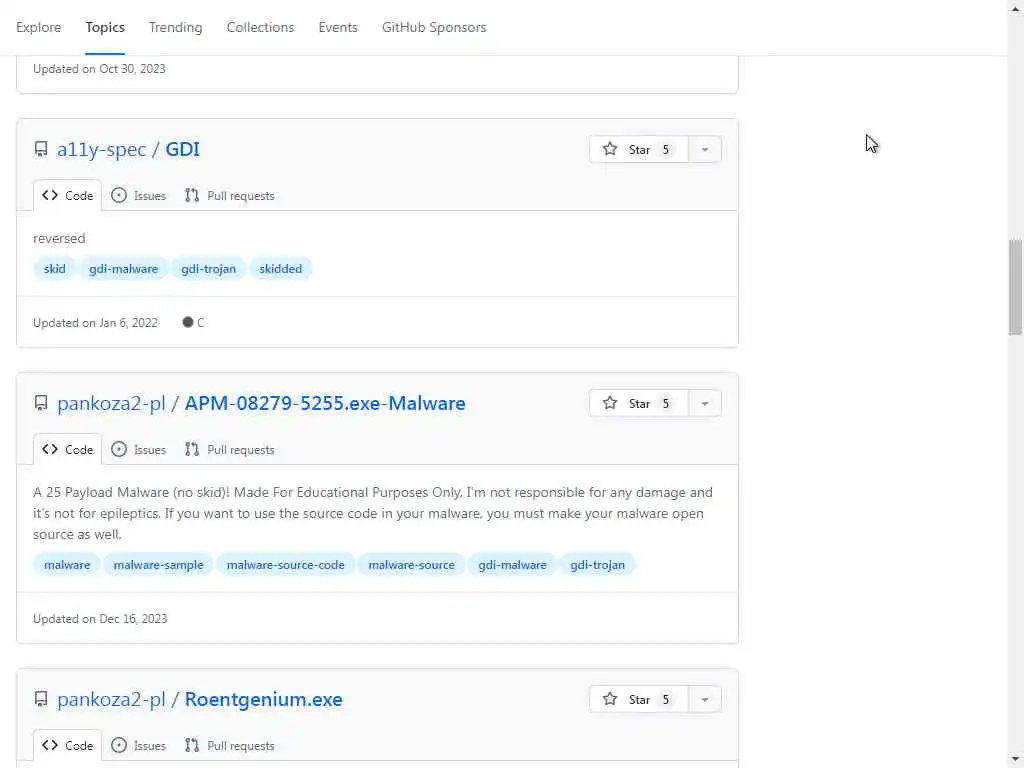Expand the star list dropdown for Roentgenium.exe
This screenshot has height=768, width=1024.
pos(705,699)
